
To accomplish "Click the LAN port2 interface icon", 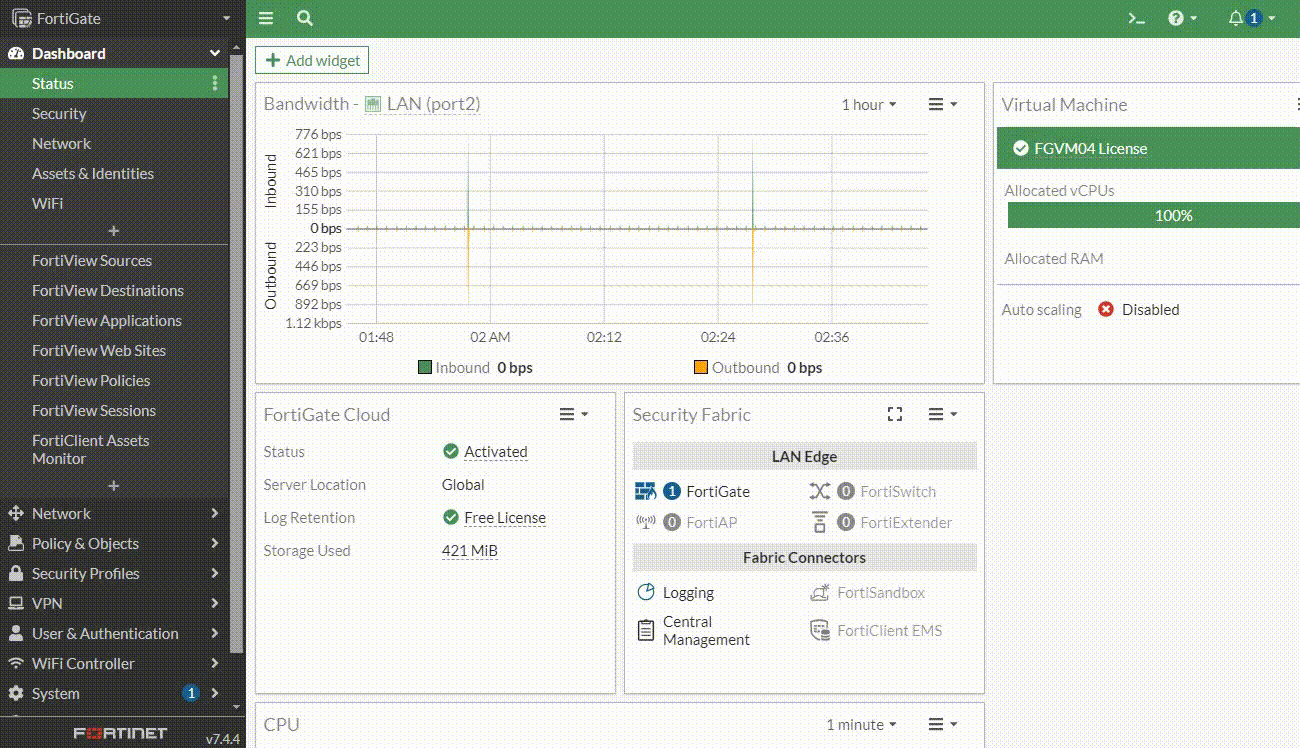I will coord(374,104).
